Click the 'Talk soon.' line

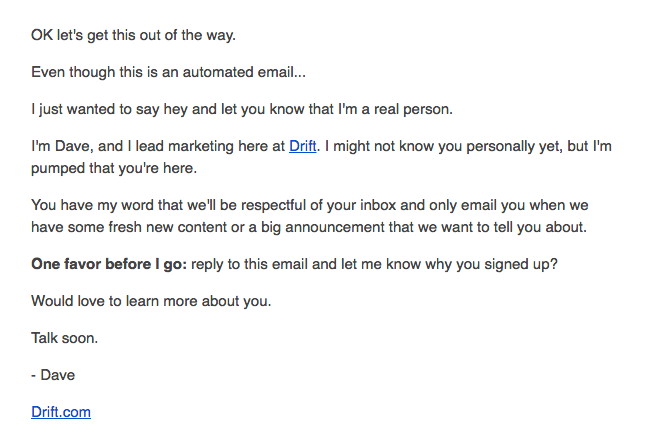click(65, 338)
